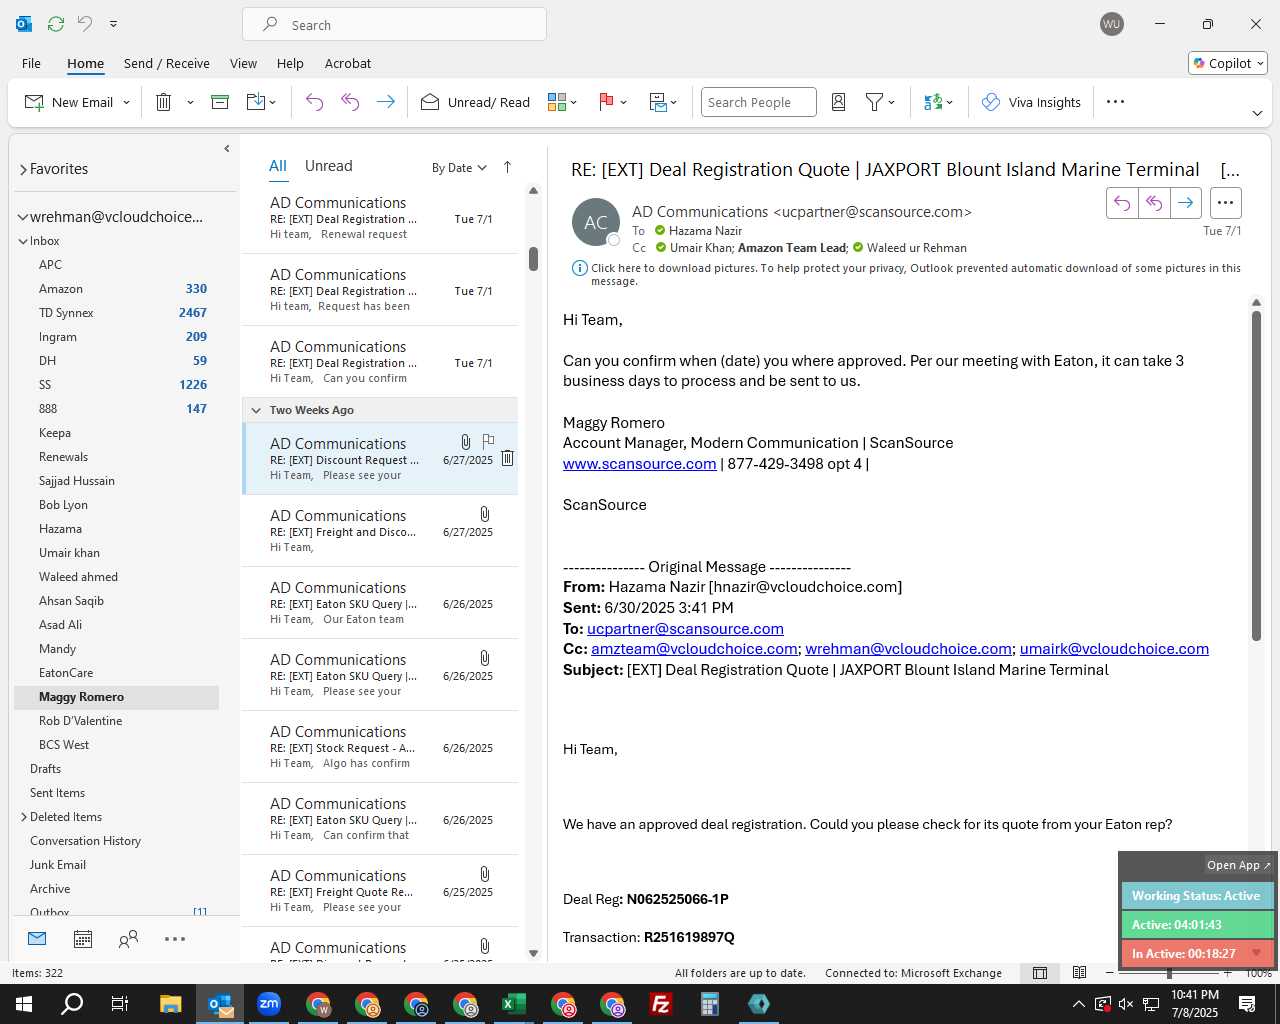Switch to Reading view in status bar
Viewport: 1280px width, 1024px height.
[x=1079, y=973]
